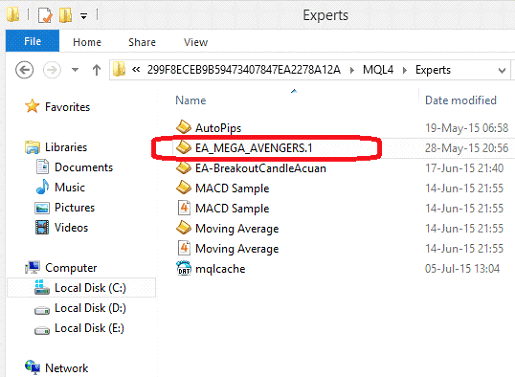Screen dimensions: 515x377
Task: Expand the hidden path chevron in address bar
Action: (136, 70)
